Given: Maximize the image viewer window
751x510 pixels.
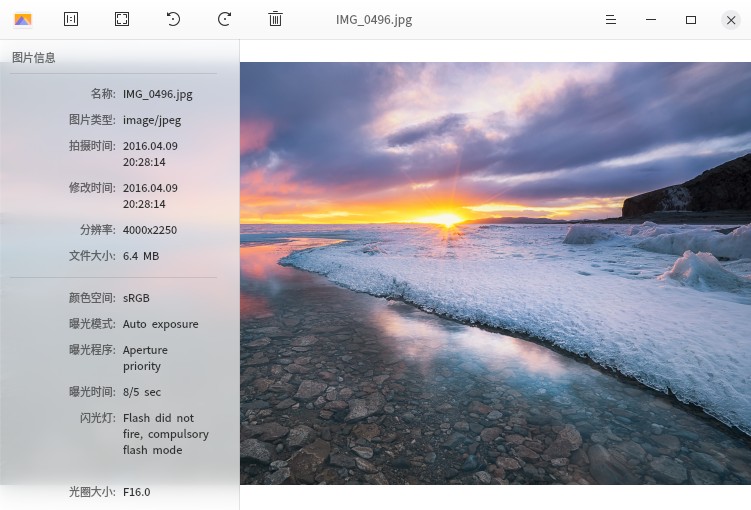Looking at the screenshot, I should point(690,20).
